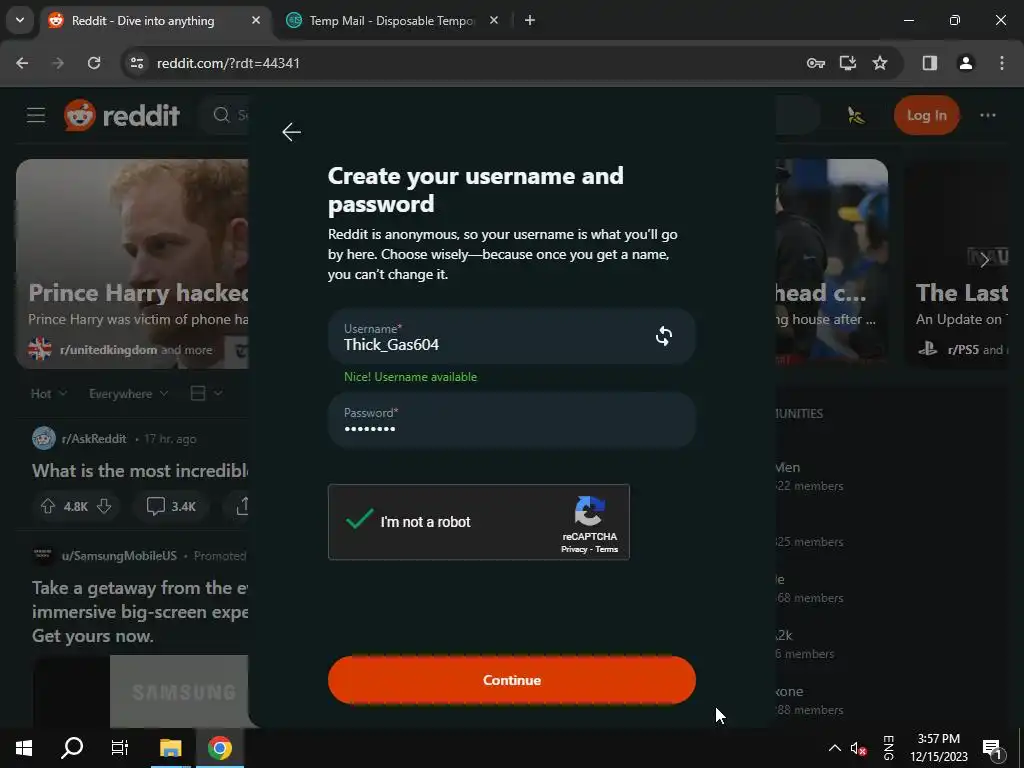Open the muted volume tray icon

coord(858,748)
